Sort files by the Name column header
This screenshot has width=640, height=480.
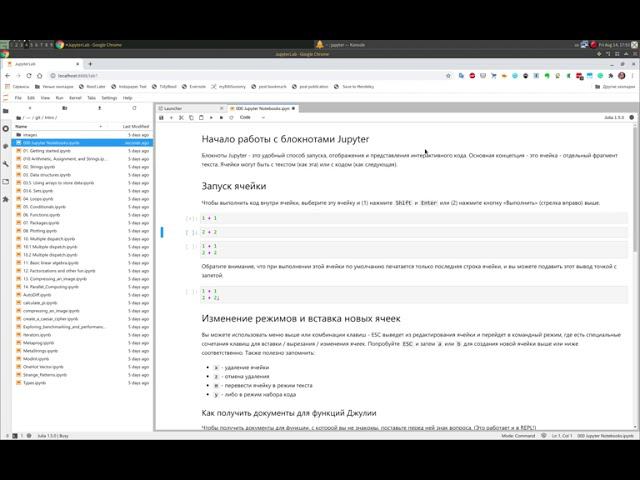58,127
